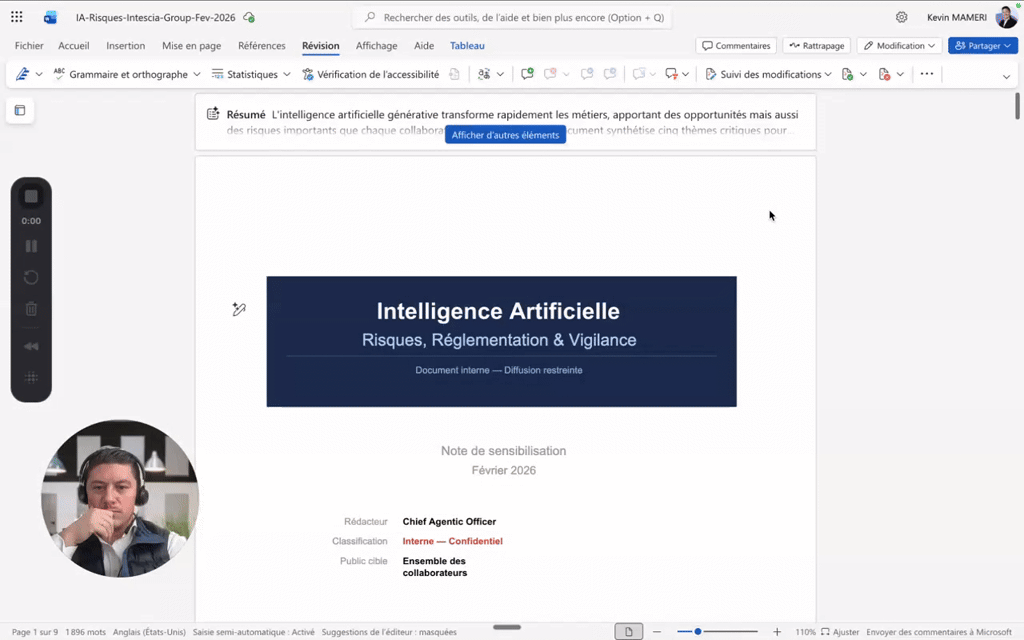Click the Editor pen icon
1024x640 pixels.
click(22, 74)
